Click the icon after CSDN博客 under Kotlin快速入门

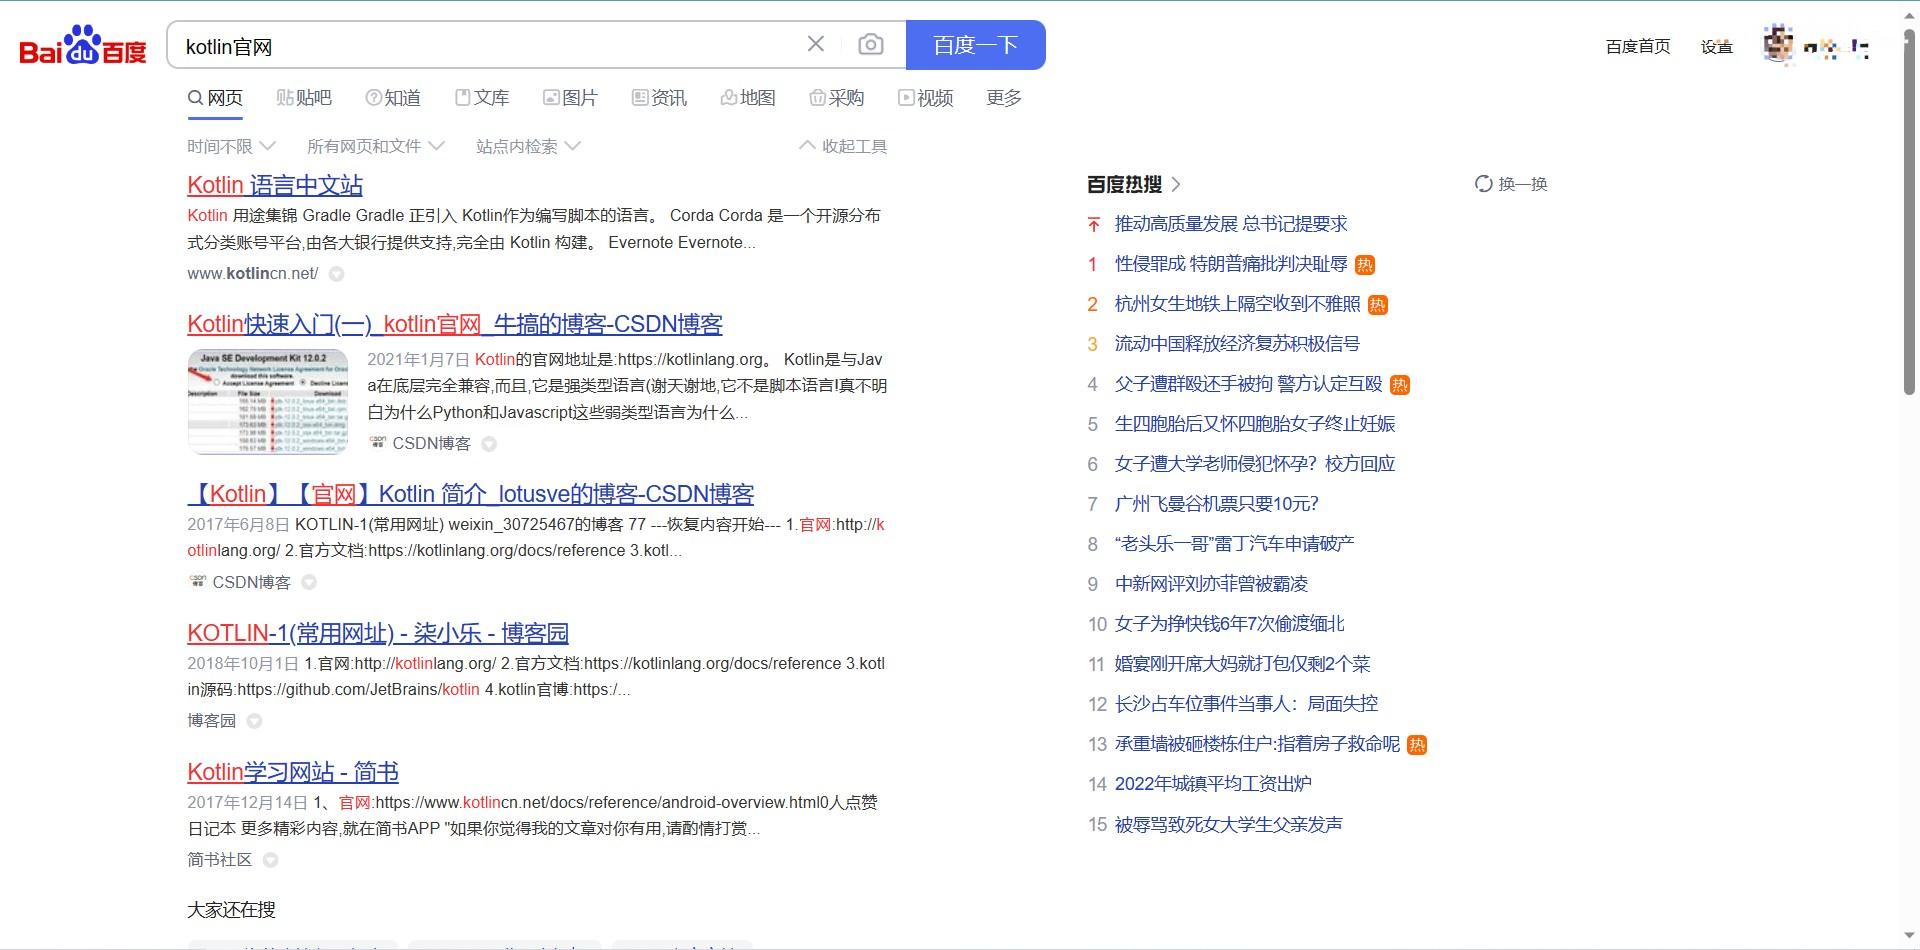point(489,444)
